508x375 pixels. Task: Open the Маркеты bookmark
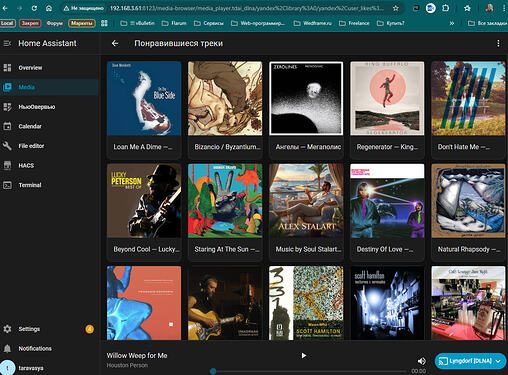coord(82,23)
